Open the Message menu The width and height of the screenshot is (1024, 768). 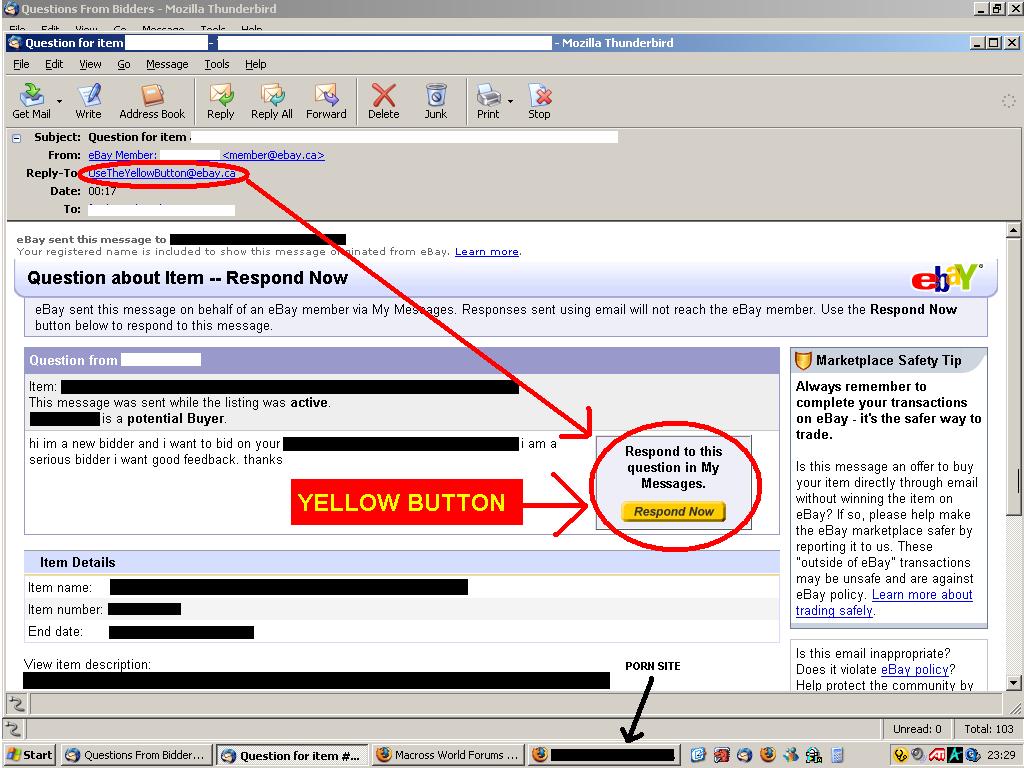[167, 64]
